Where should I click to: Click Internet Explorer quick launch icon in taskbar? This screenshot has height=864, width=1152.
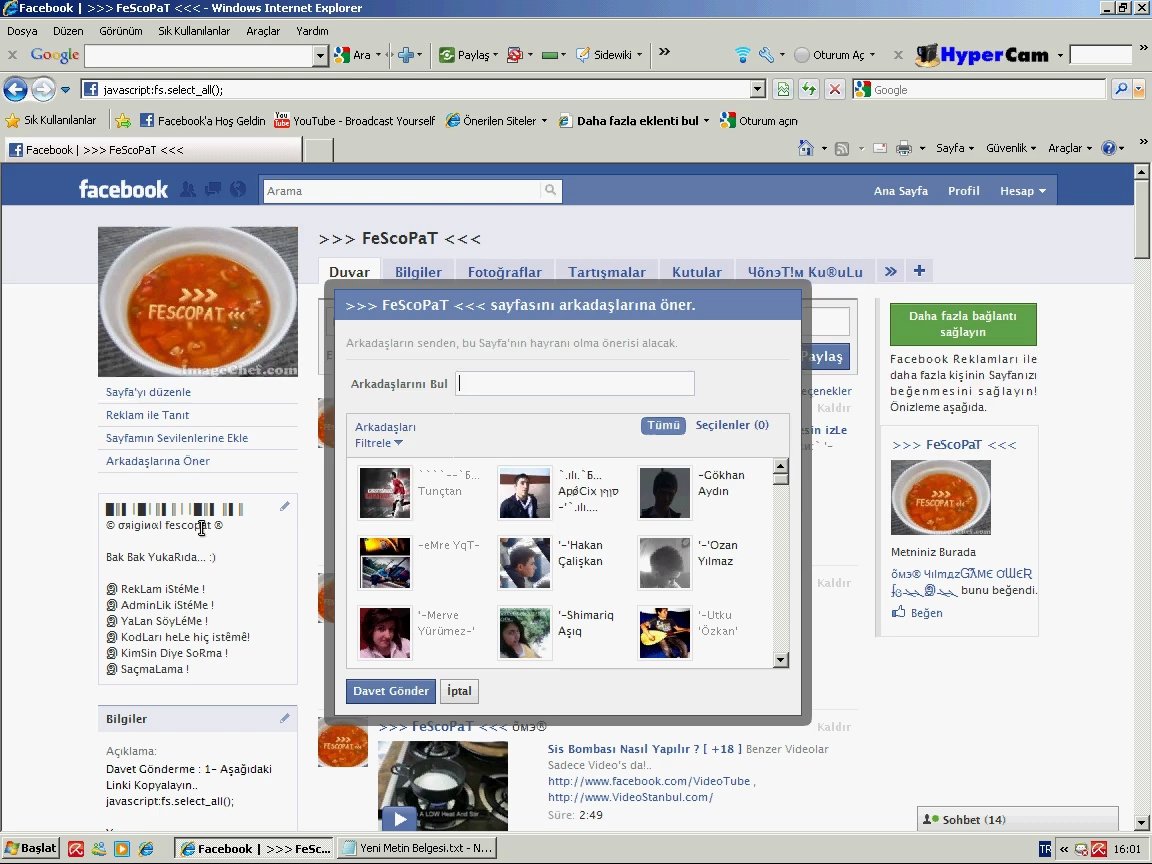[146, 849]
